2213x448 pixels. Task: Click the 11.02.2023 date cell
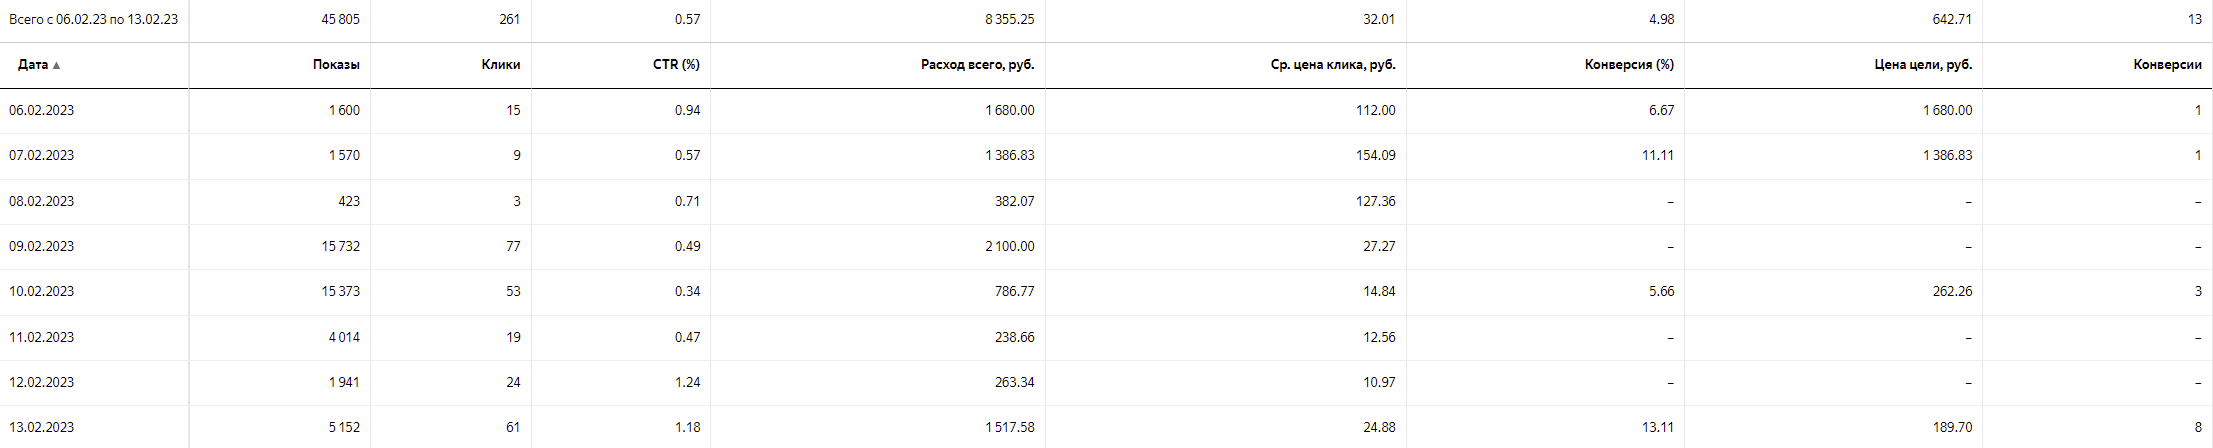42,337
